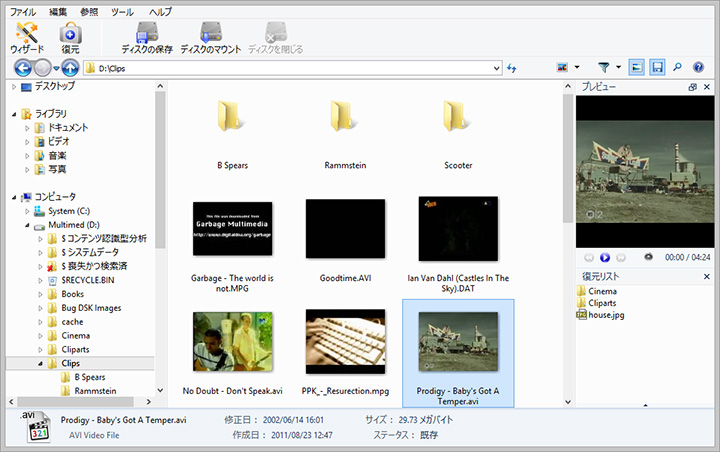
Task: Select Ian Van Dahl Castles In The Sky.DAT
Action: point(458,228)
